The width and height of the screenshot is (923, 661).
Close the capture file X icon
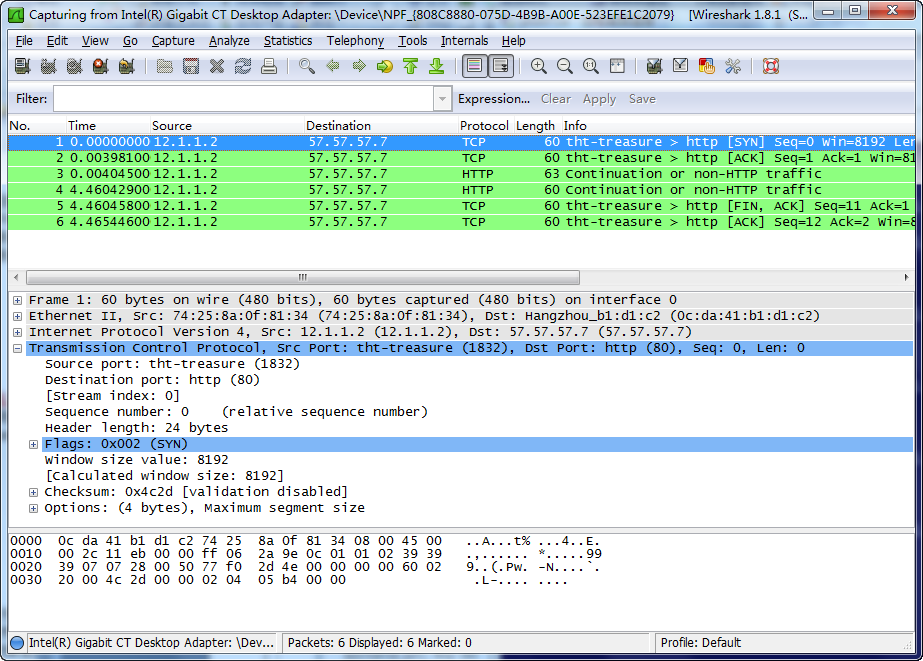217,66
